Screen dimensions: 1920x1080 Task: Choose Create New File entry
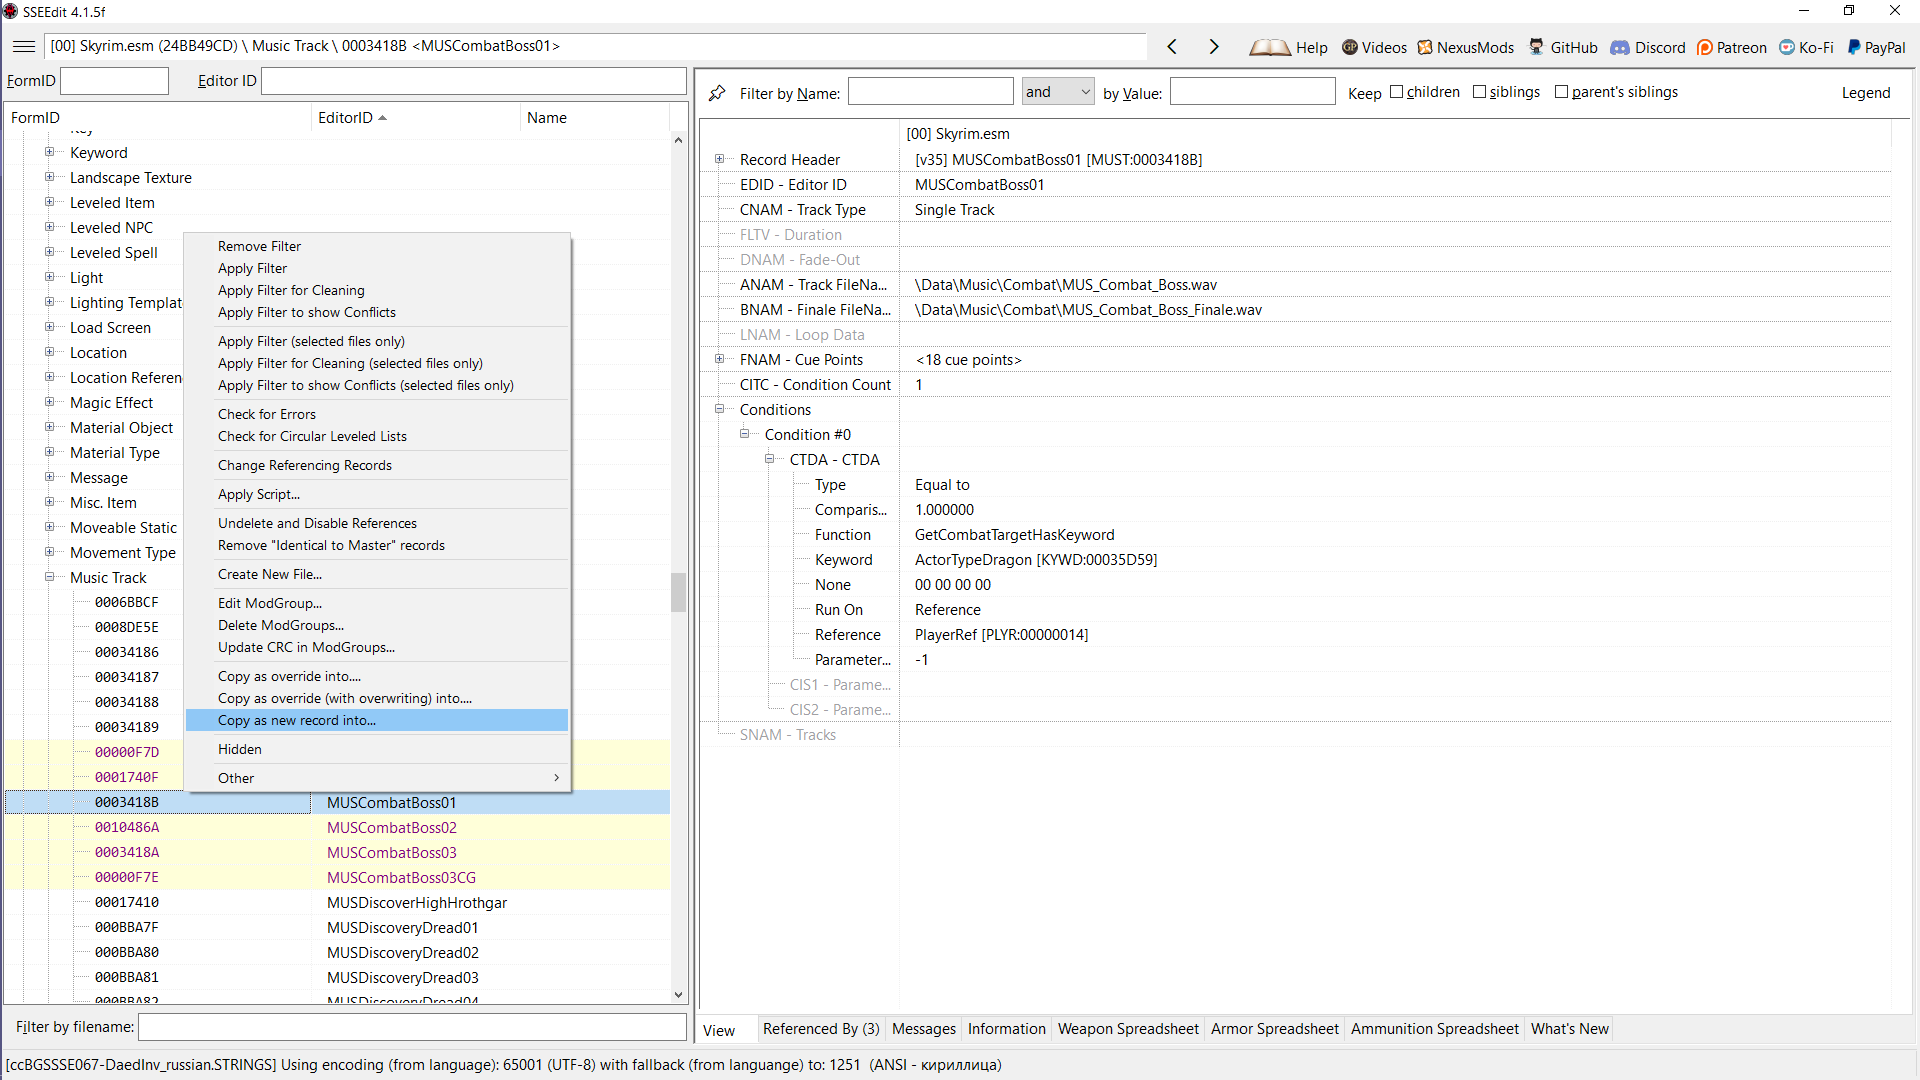tap(377, 574)
